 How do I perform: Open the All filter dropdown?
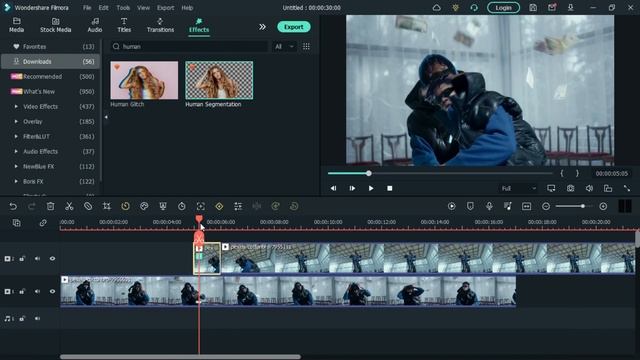(x=284, y=47)
